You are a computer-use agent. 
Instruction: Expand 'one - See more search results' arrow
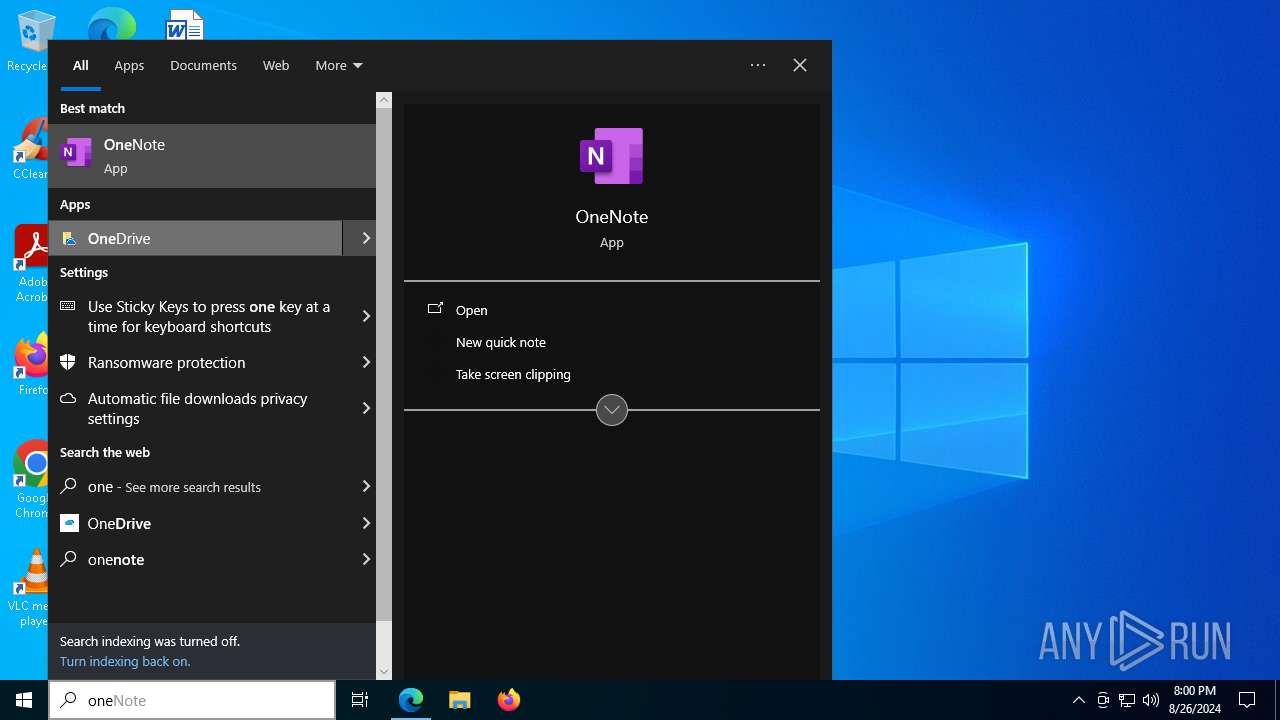pyautogui.click(x=366, y=486)
